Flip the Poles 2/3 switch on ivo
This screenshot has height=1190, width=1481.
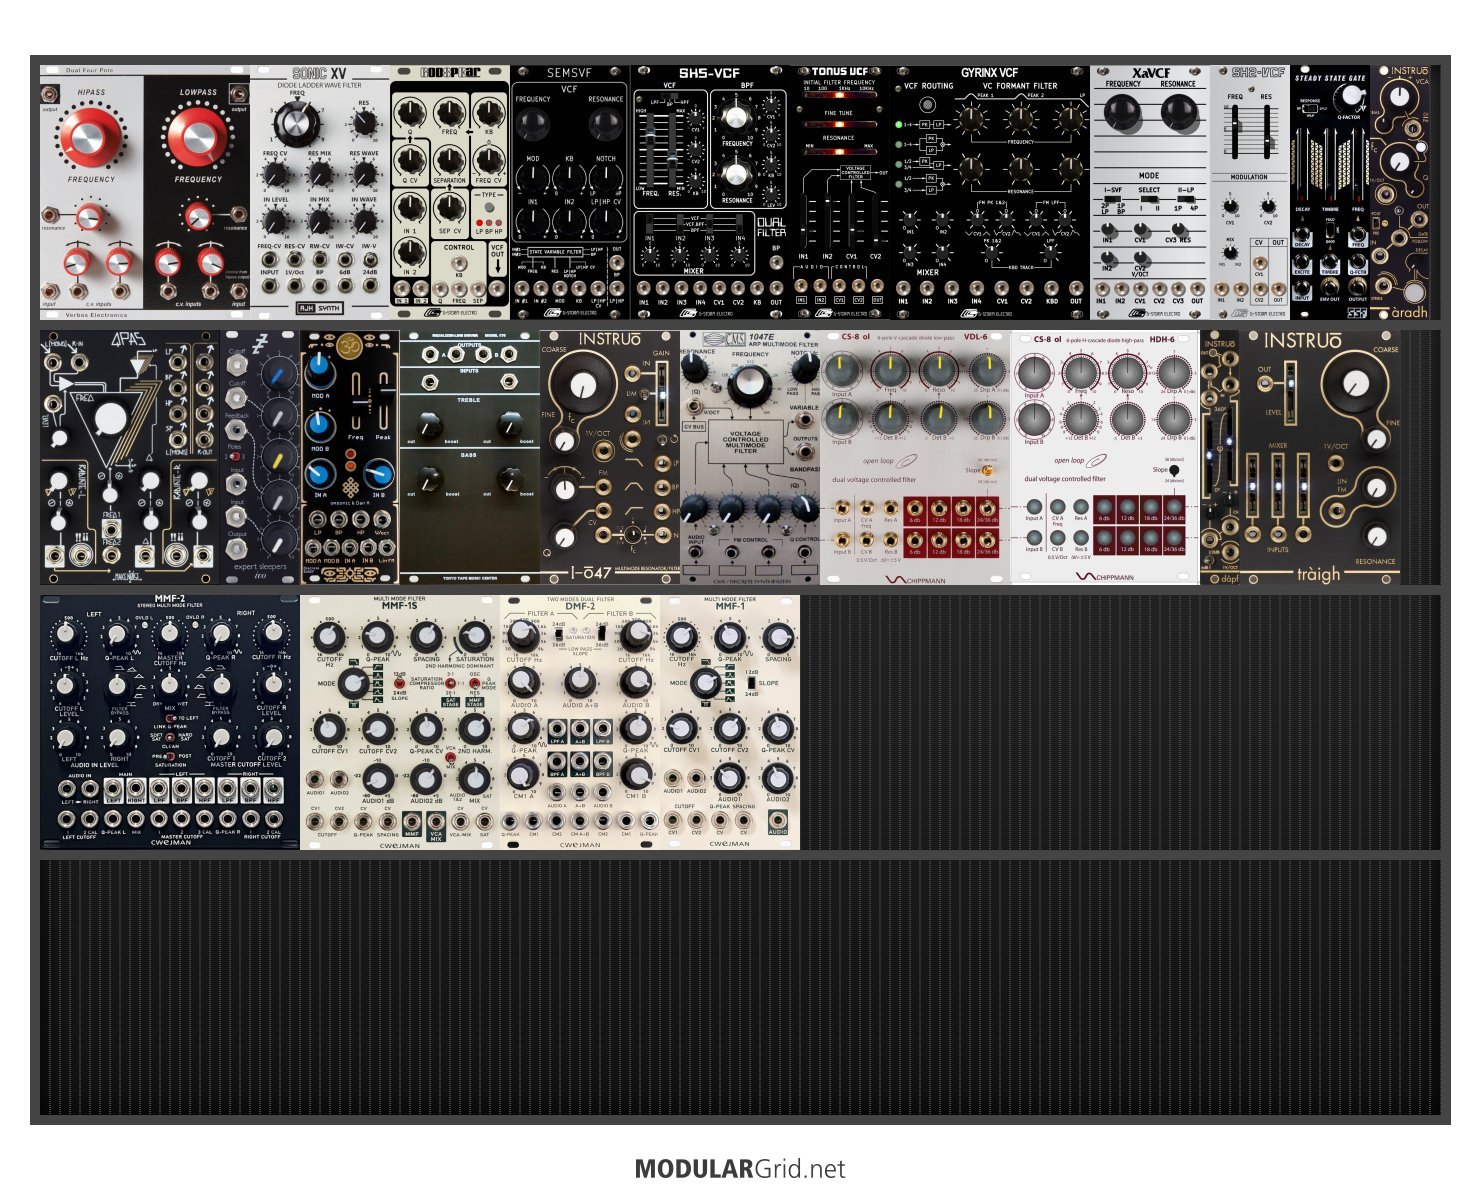pos(237,457)
